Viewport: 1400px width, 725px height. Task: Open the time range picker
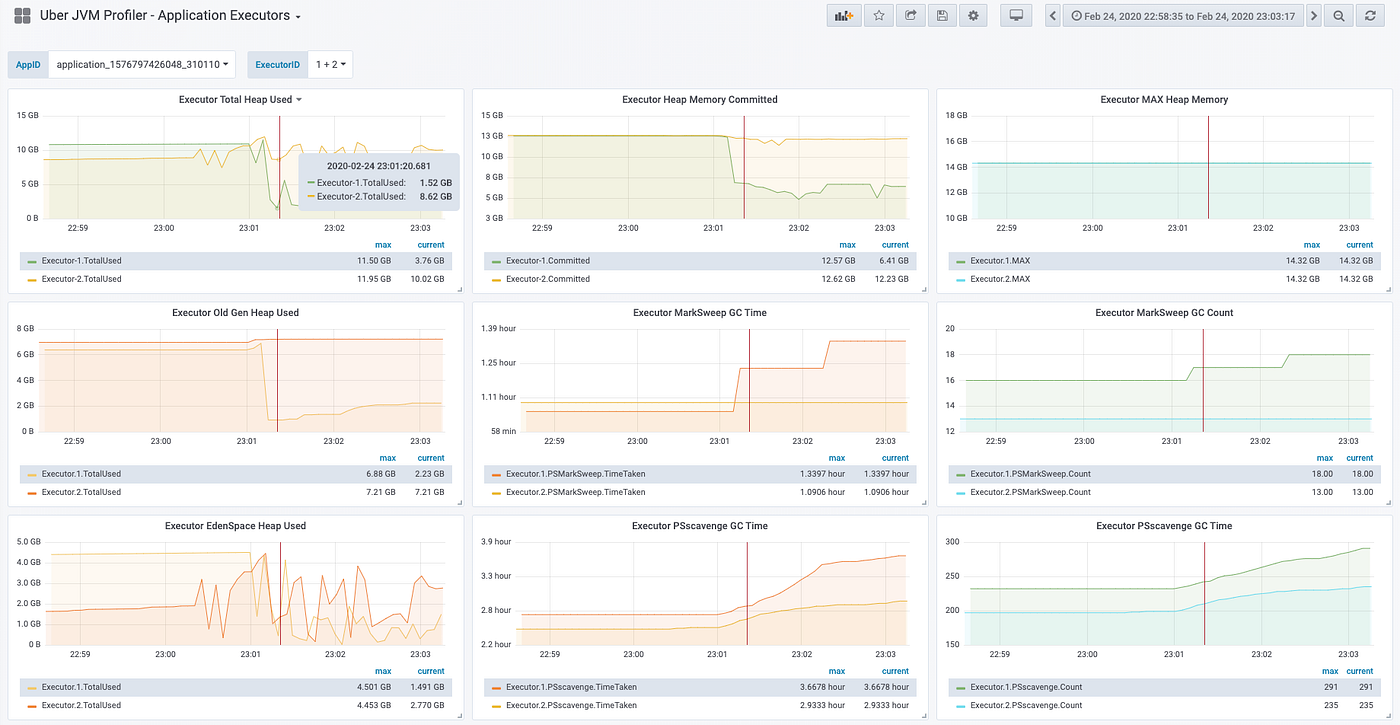click(x=1183, y=15)
